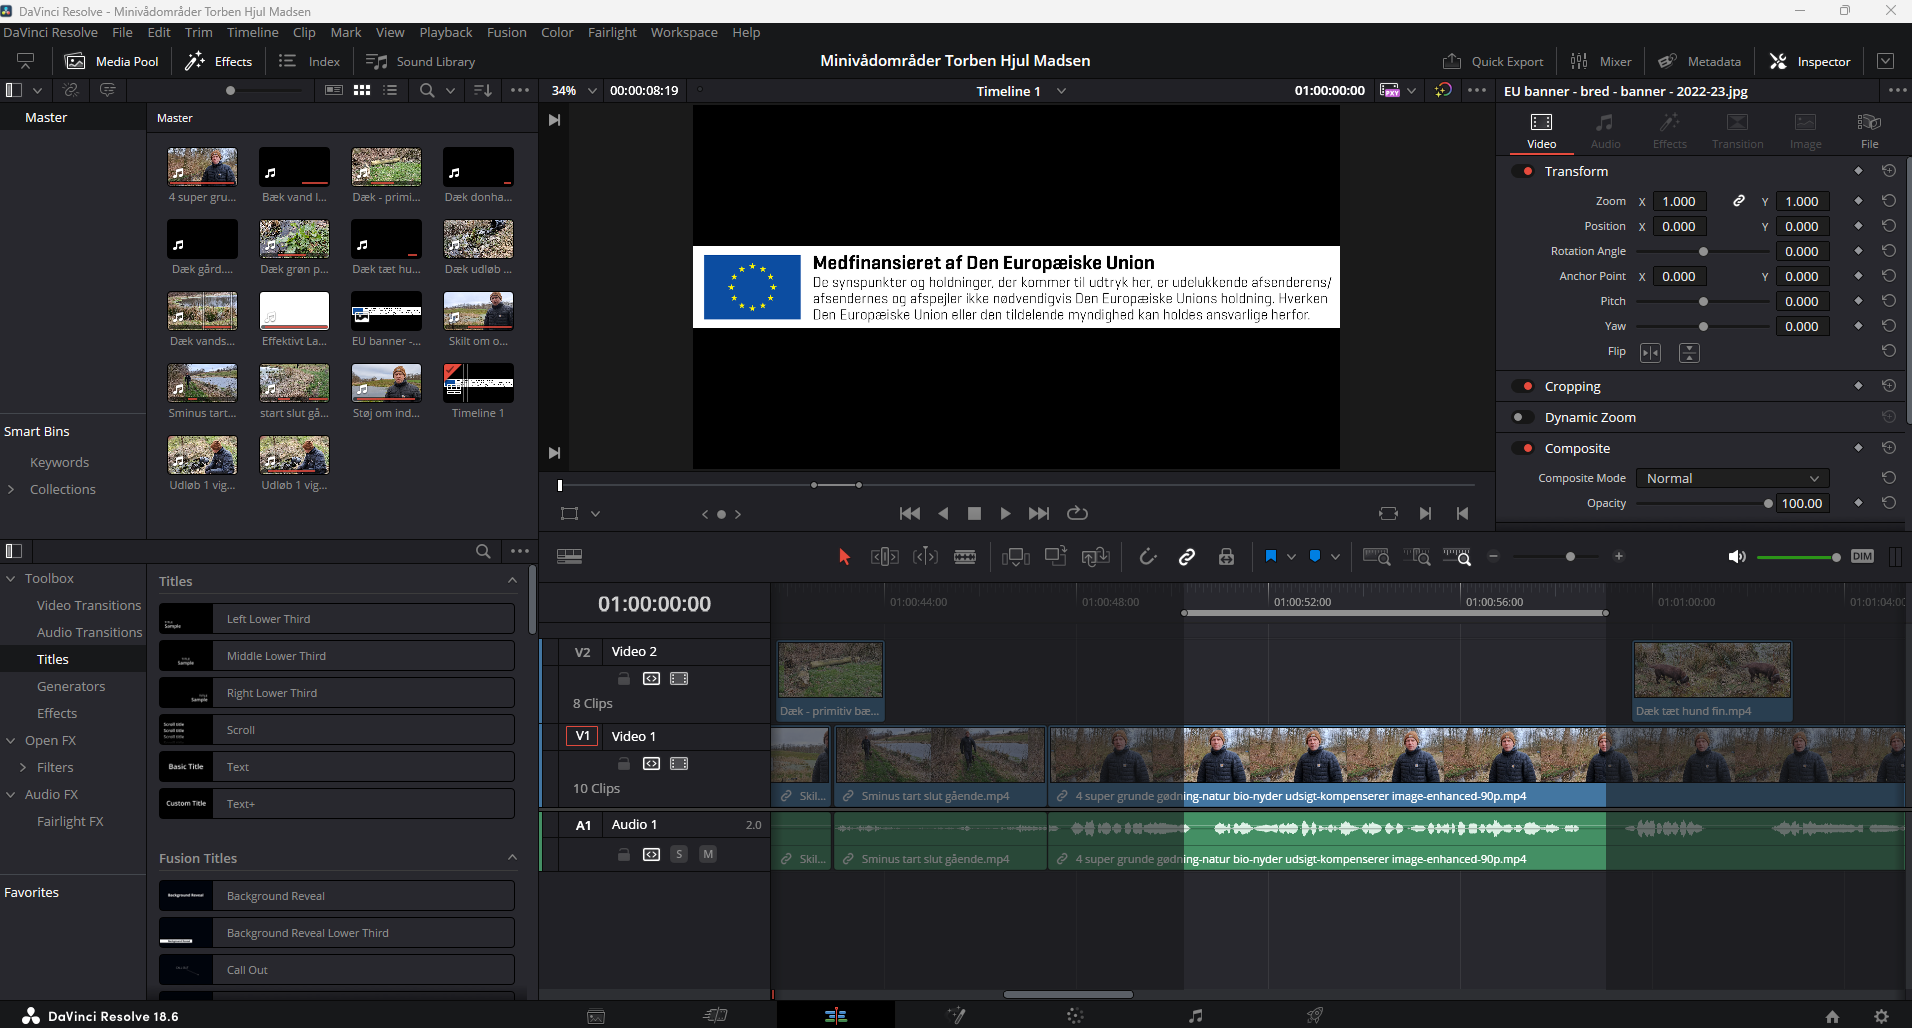Viewport: 1912px width, 1028px height.
Task: Adjust the audio volume slider
Action: pos(1835,557)
